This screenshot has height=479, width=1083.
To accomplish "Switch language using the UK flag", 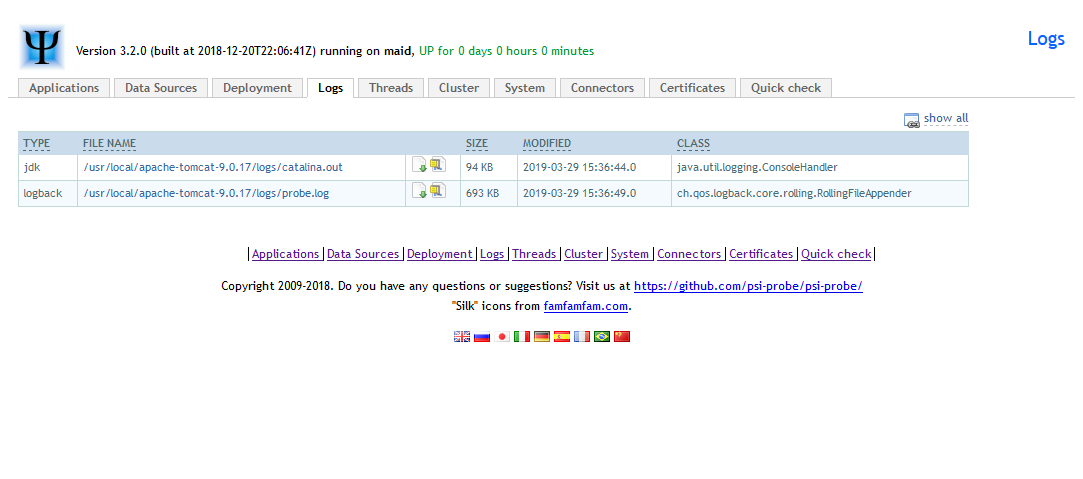I will click(x=462, y=337).
